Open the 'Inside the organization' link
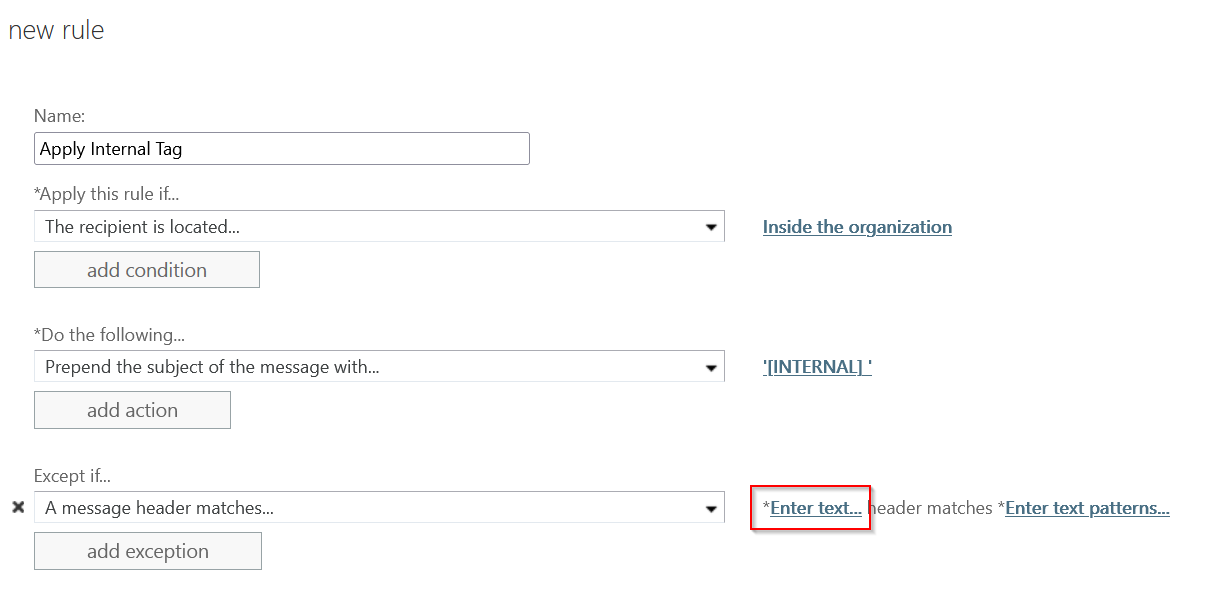The height and width of the screenshot is (593, 1210). tap(857, 227)
